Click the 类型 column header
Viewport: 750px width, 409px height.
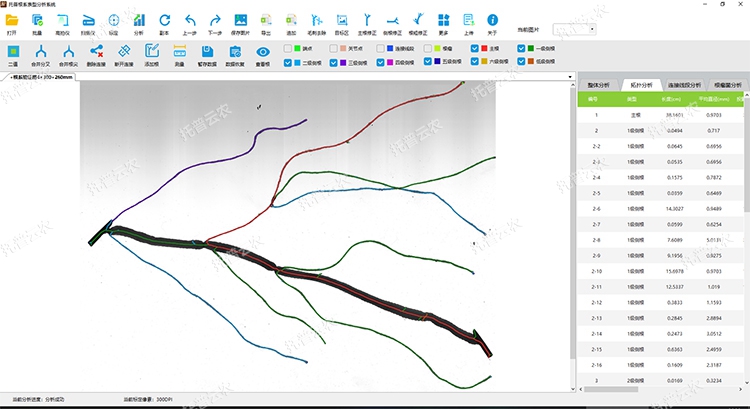(x=632, y=99)
